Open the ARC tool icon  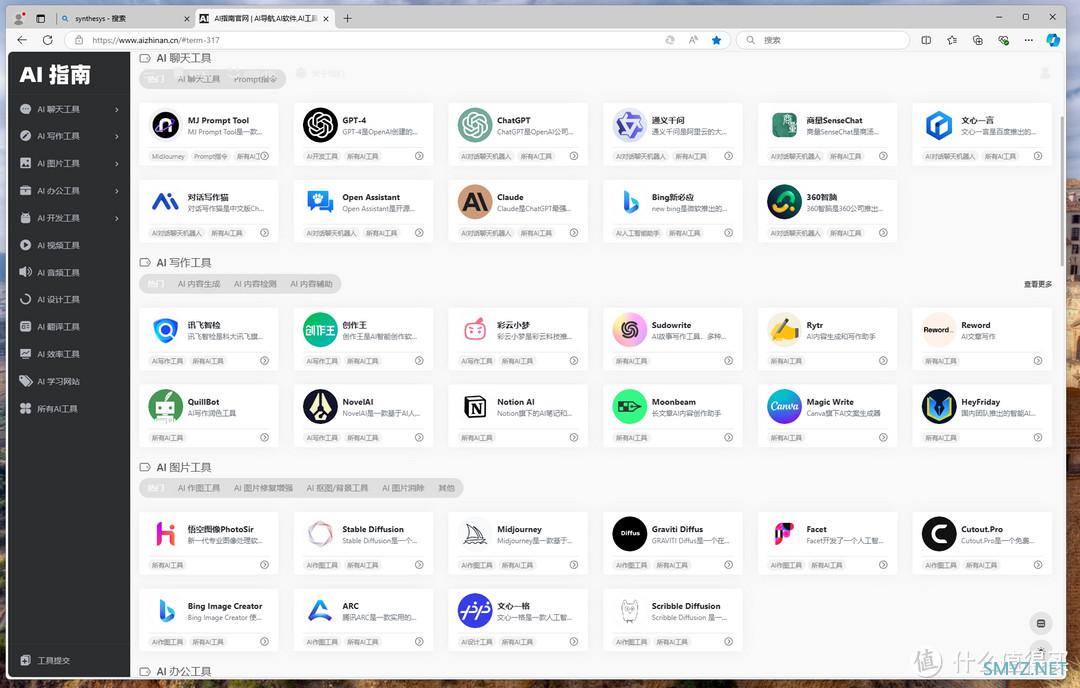(x=320, y=611)
